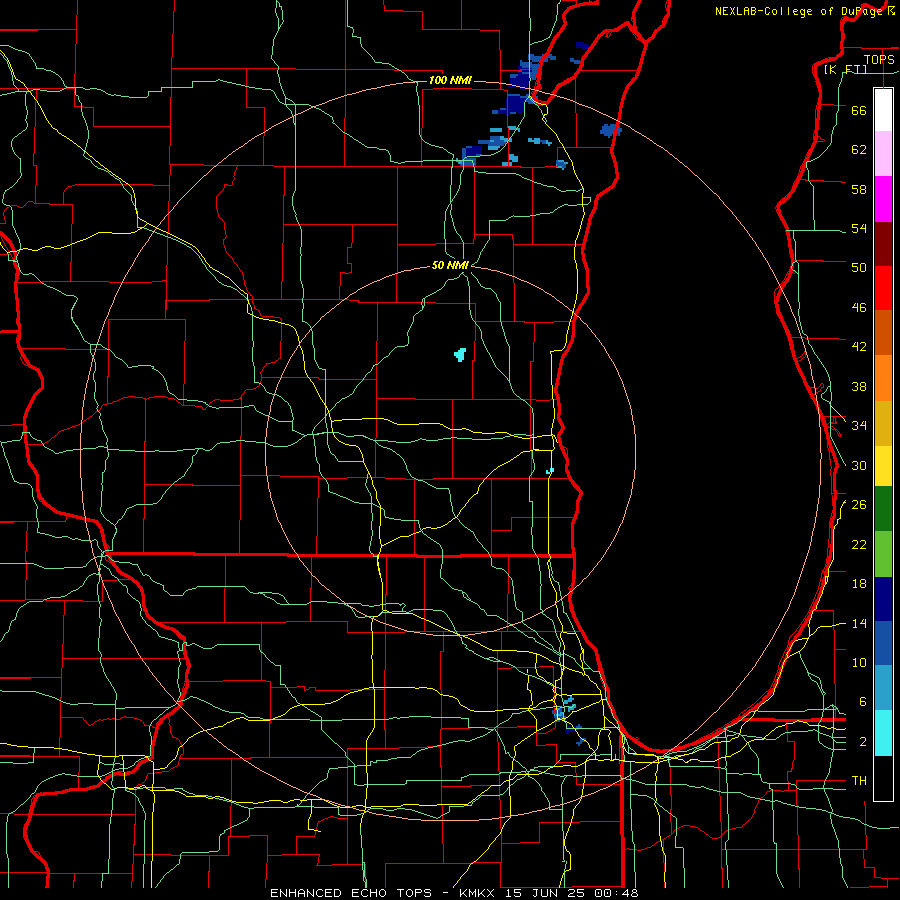Click the legend value "50"
This screenshot has height=900, width=900.
tap(859, 268)
